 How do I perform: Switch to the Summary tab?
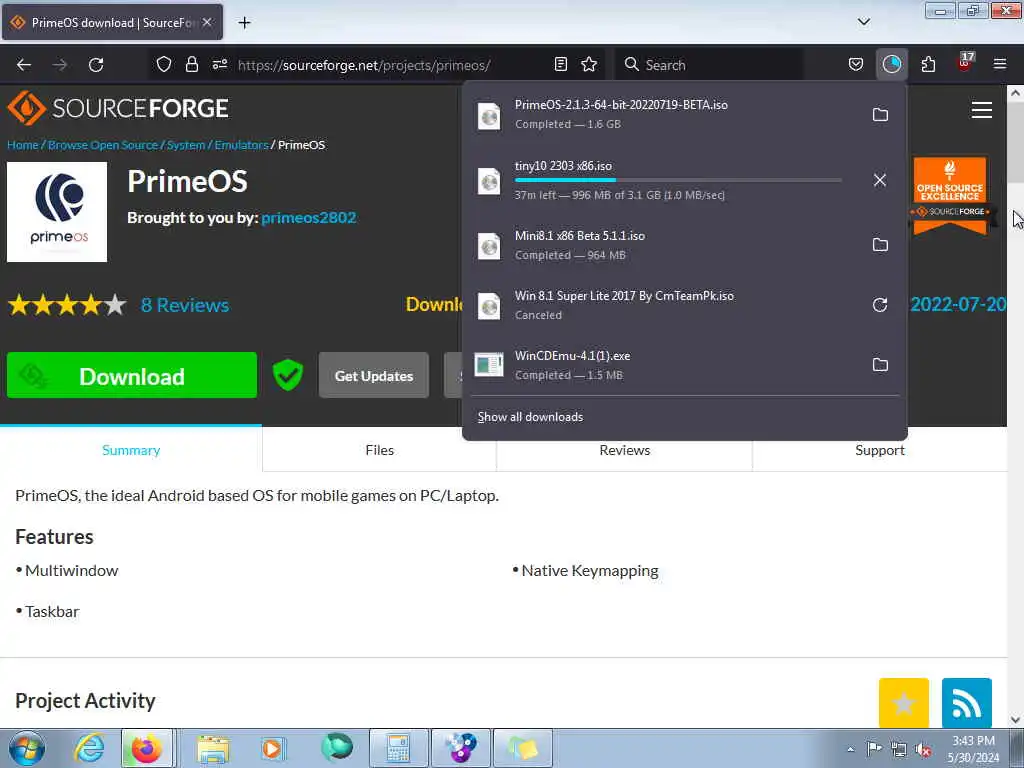[131, 450]
